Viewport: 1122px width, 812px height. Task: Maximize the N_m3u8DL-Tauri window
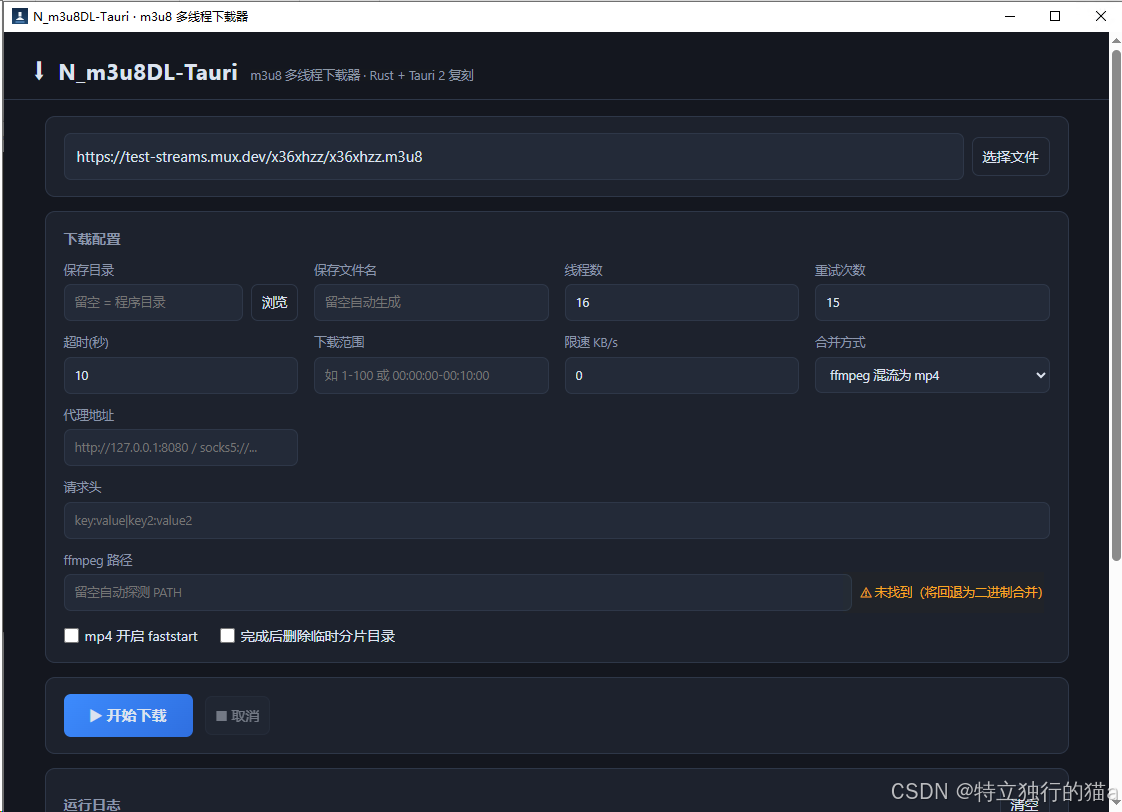point(1055,16)
